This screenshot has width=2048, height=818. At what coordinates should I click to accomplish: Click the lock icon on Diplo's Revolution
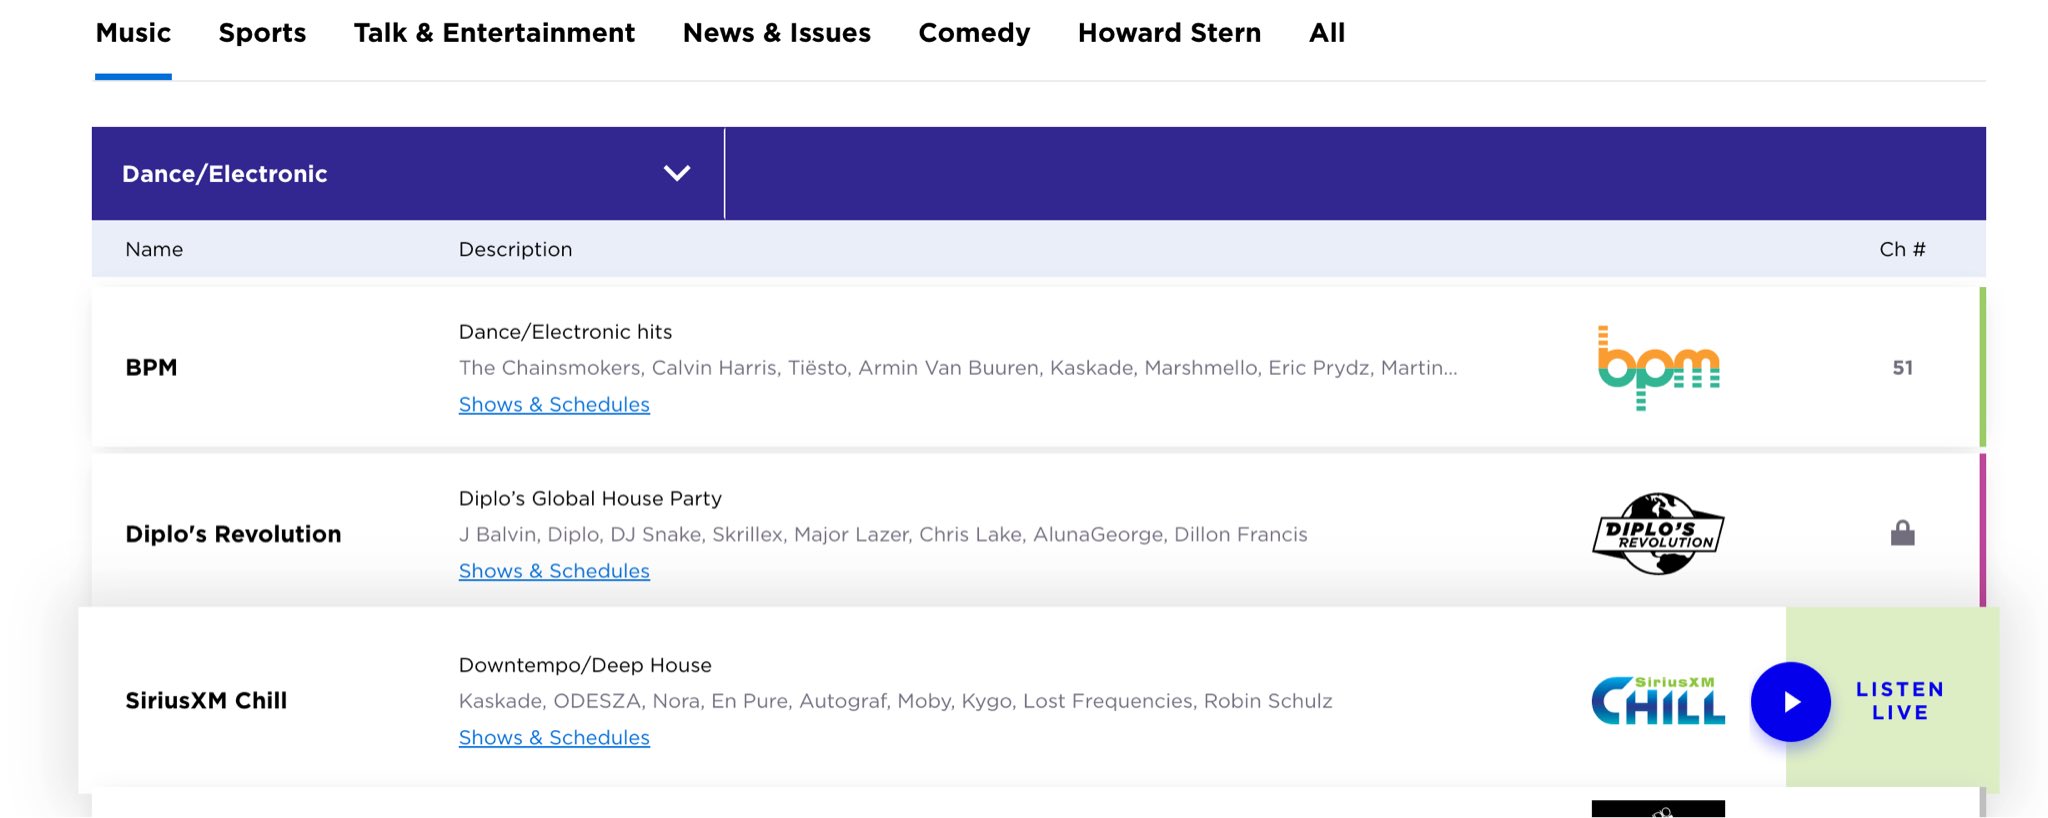1902,533
